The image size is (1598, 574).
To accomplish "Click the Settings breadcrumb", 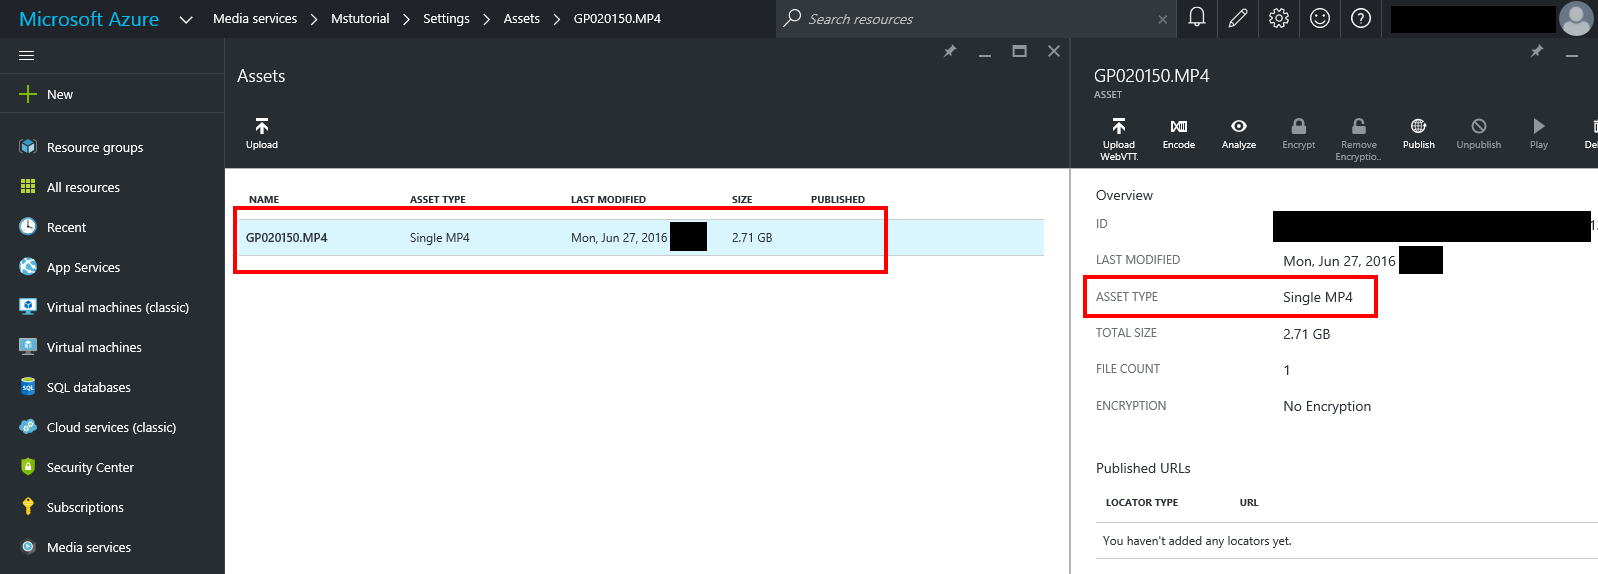I will click(x=446, y=18).
